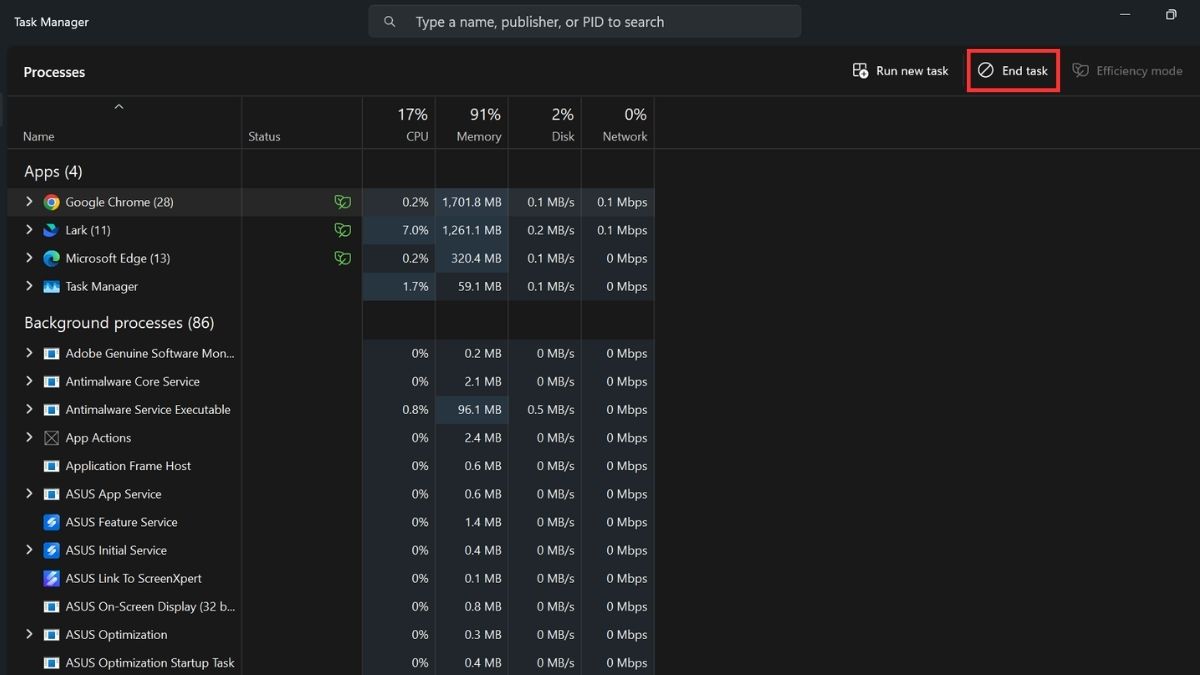Click the Application Frame Host icon

point(51,466)
